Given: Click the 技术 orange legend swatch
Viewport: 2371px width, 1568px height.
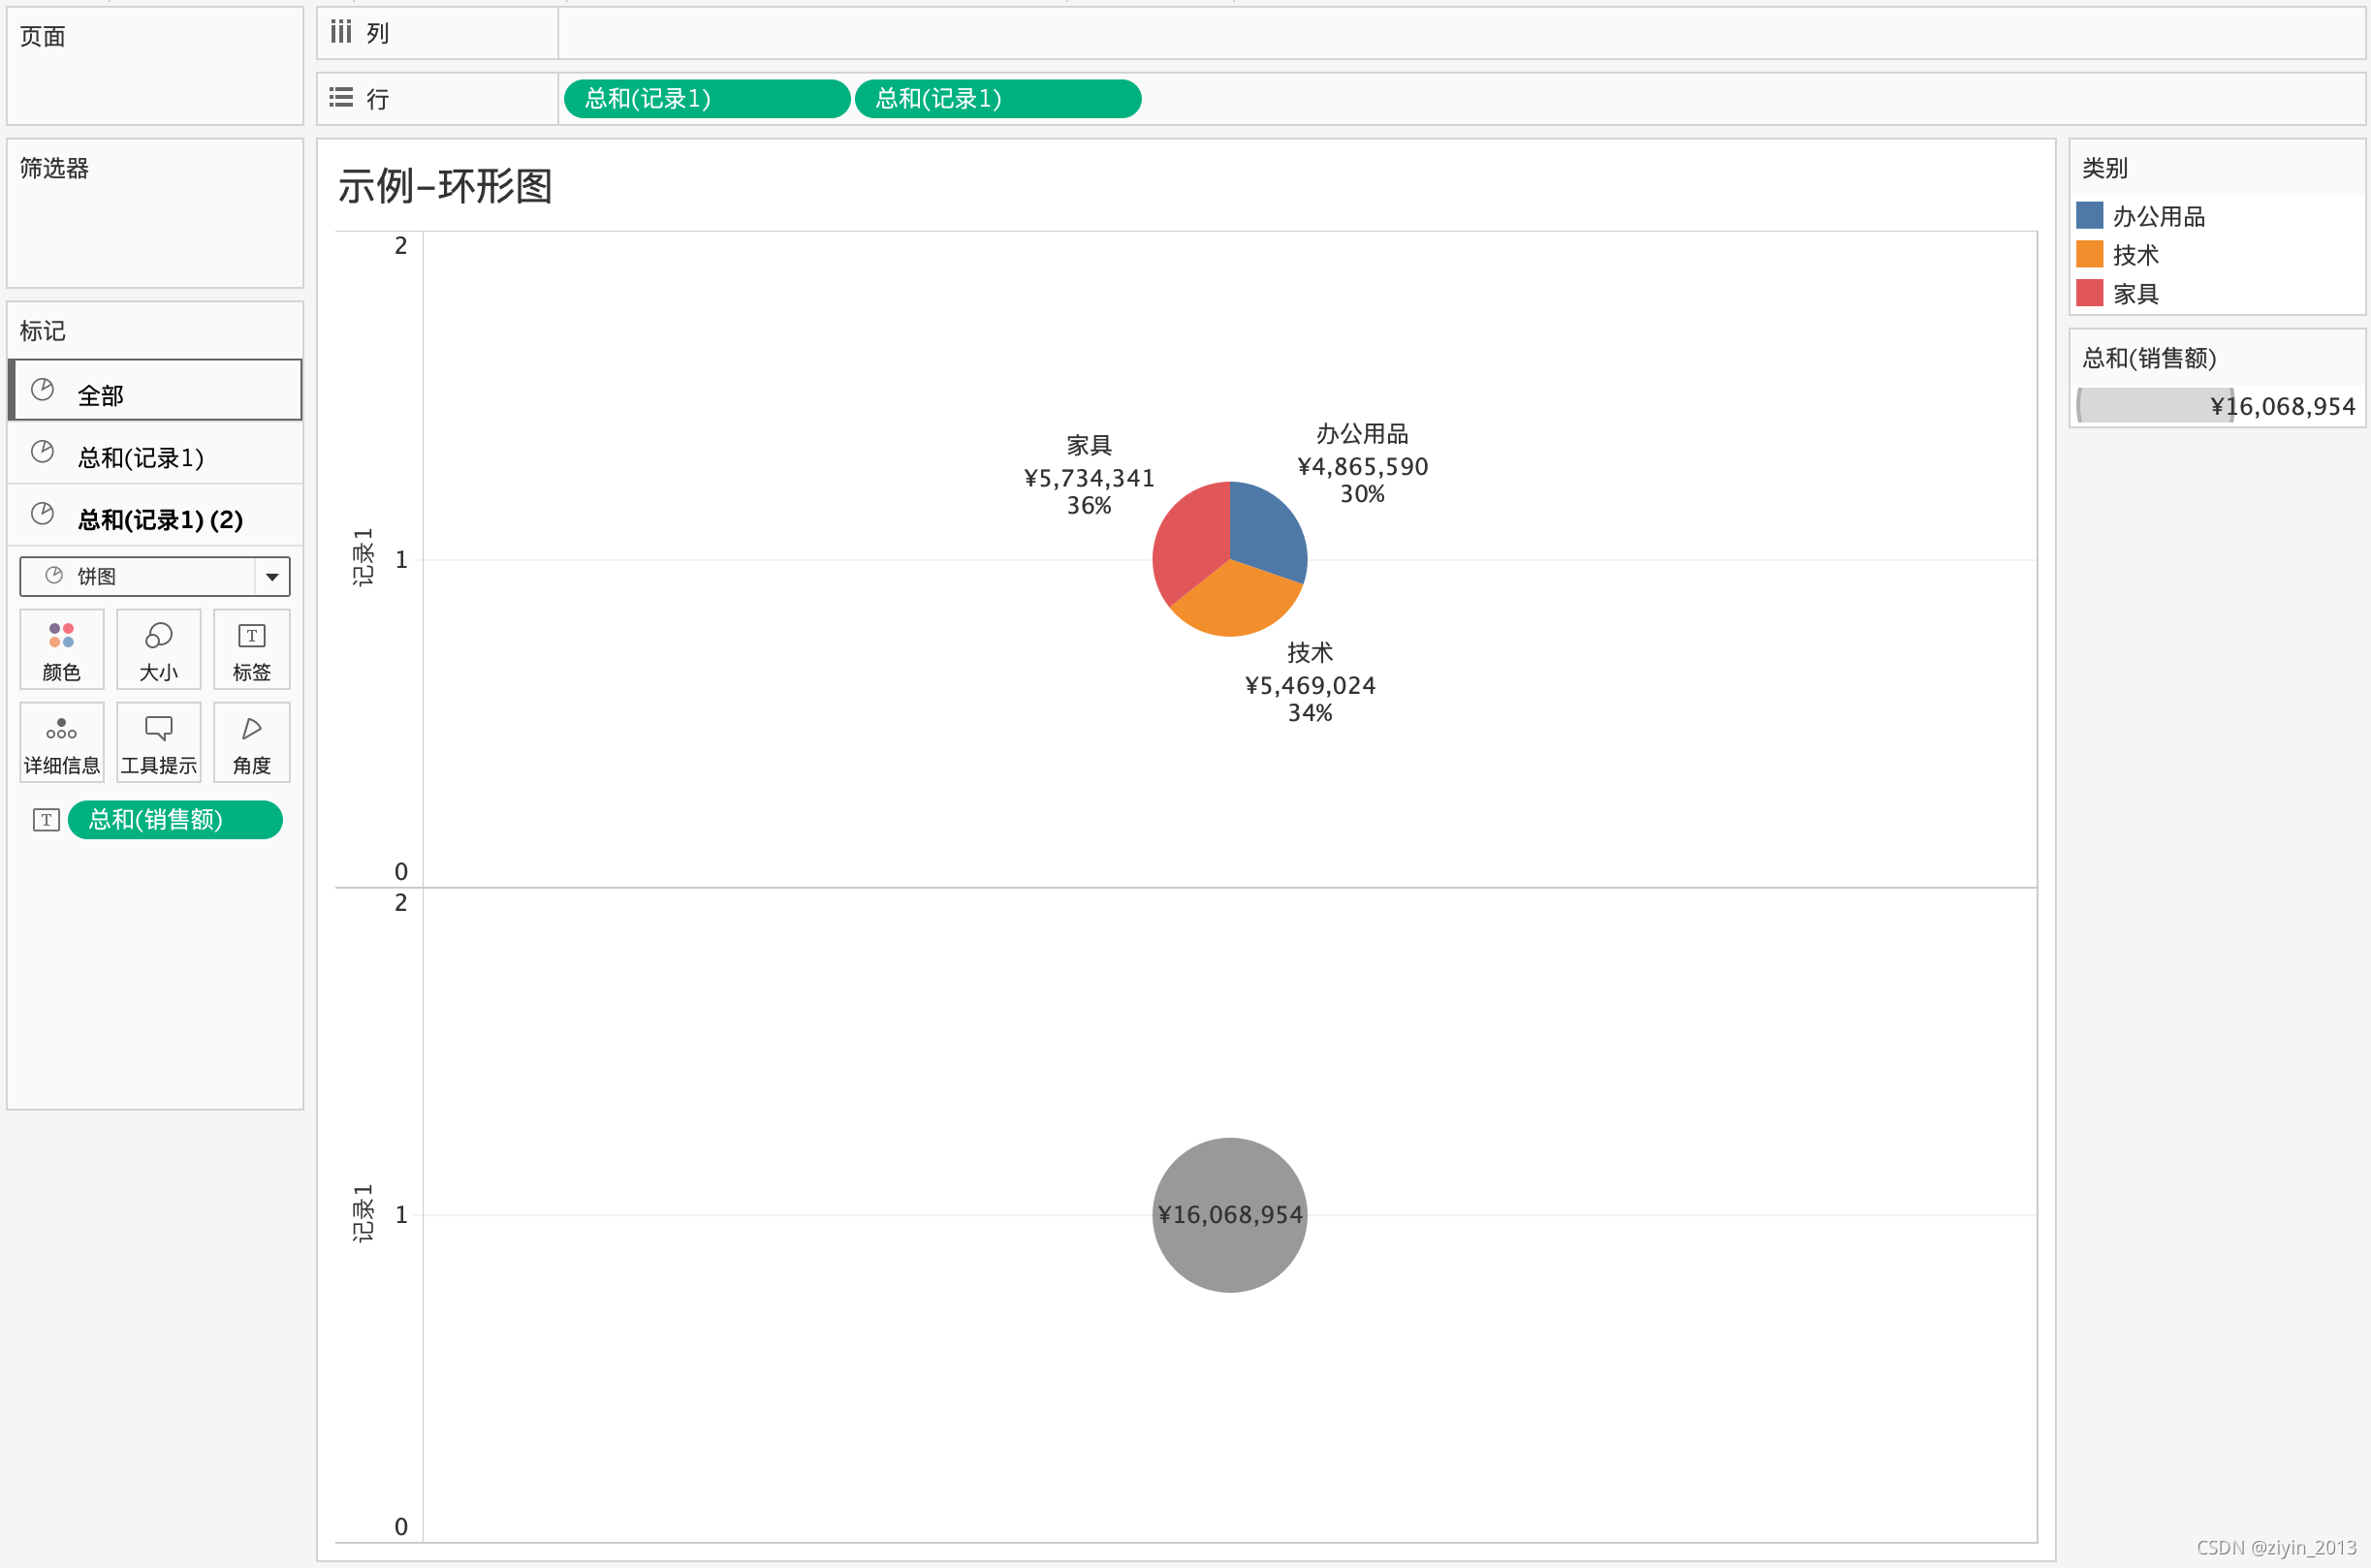Looking at the screenshot, I should 2090,255.
